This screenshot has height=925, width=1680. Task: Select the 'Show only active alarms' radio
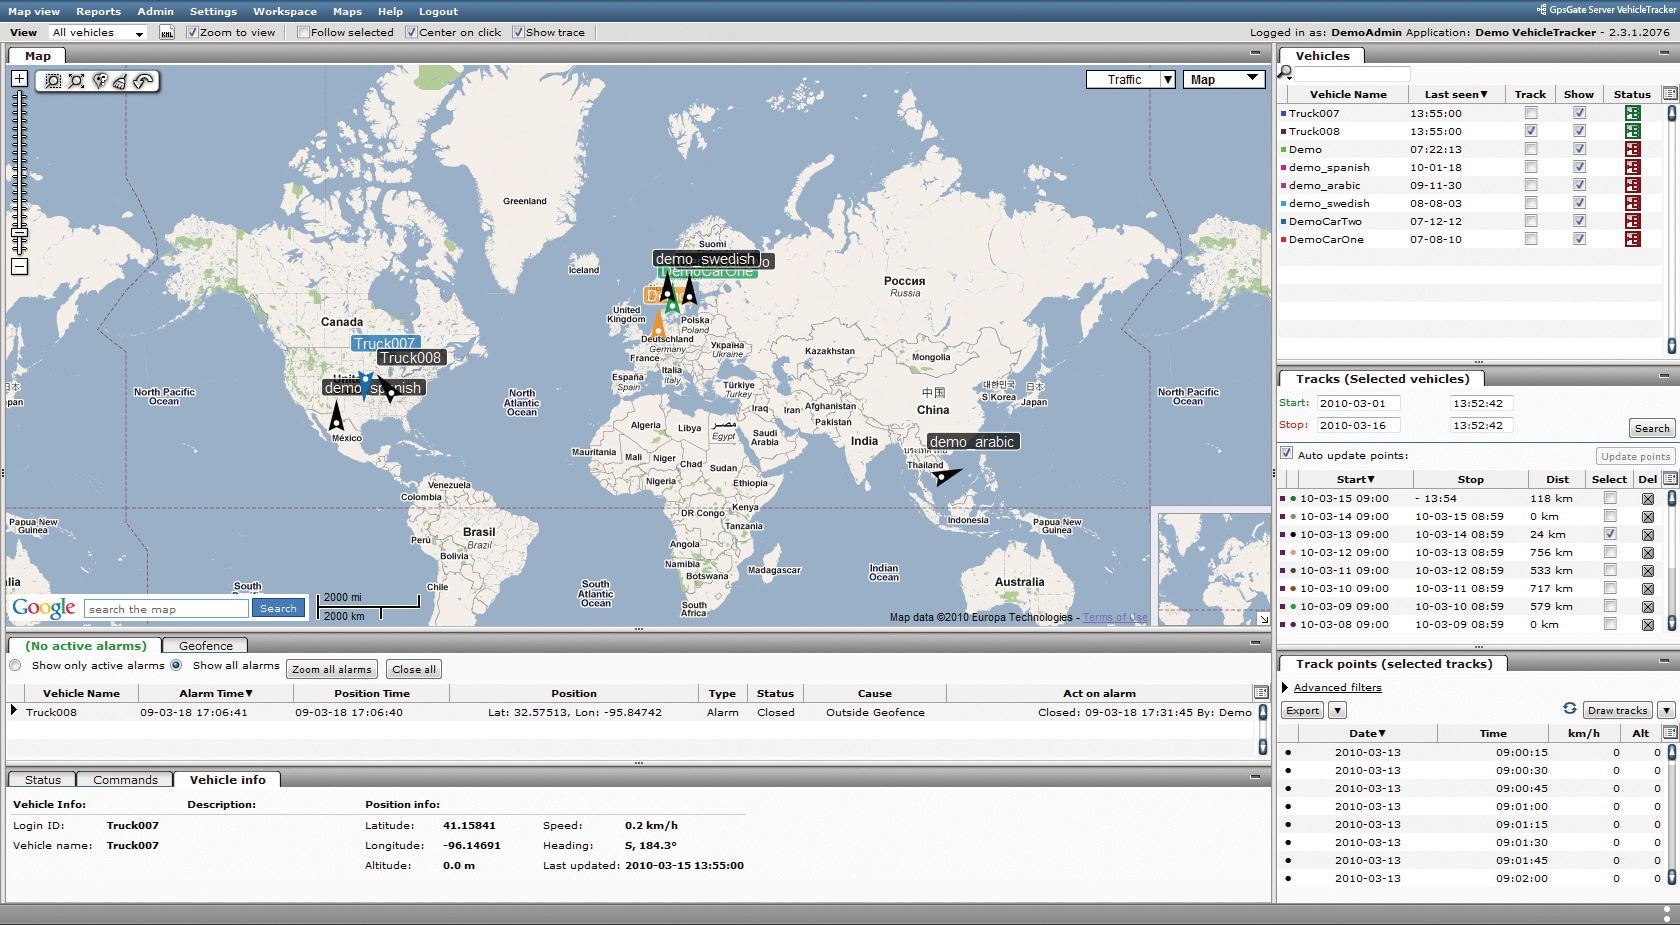[15, 666]
